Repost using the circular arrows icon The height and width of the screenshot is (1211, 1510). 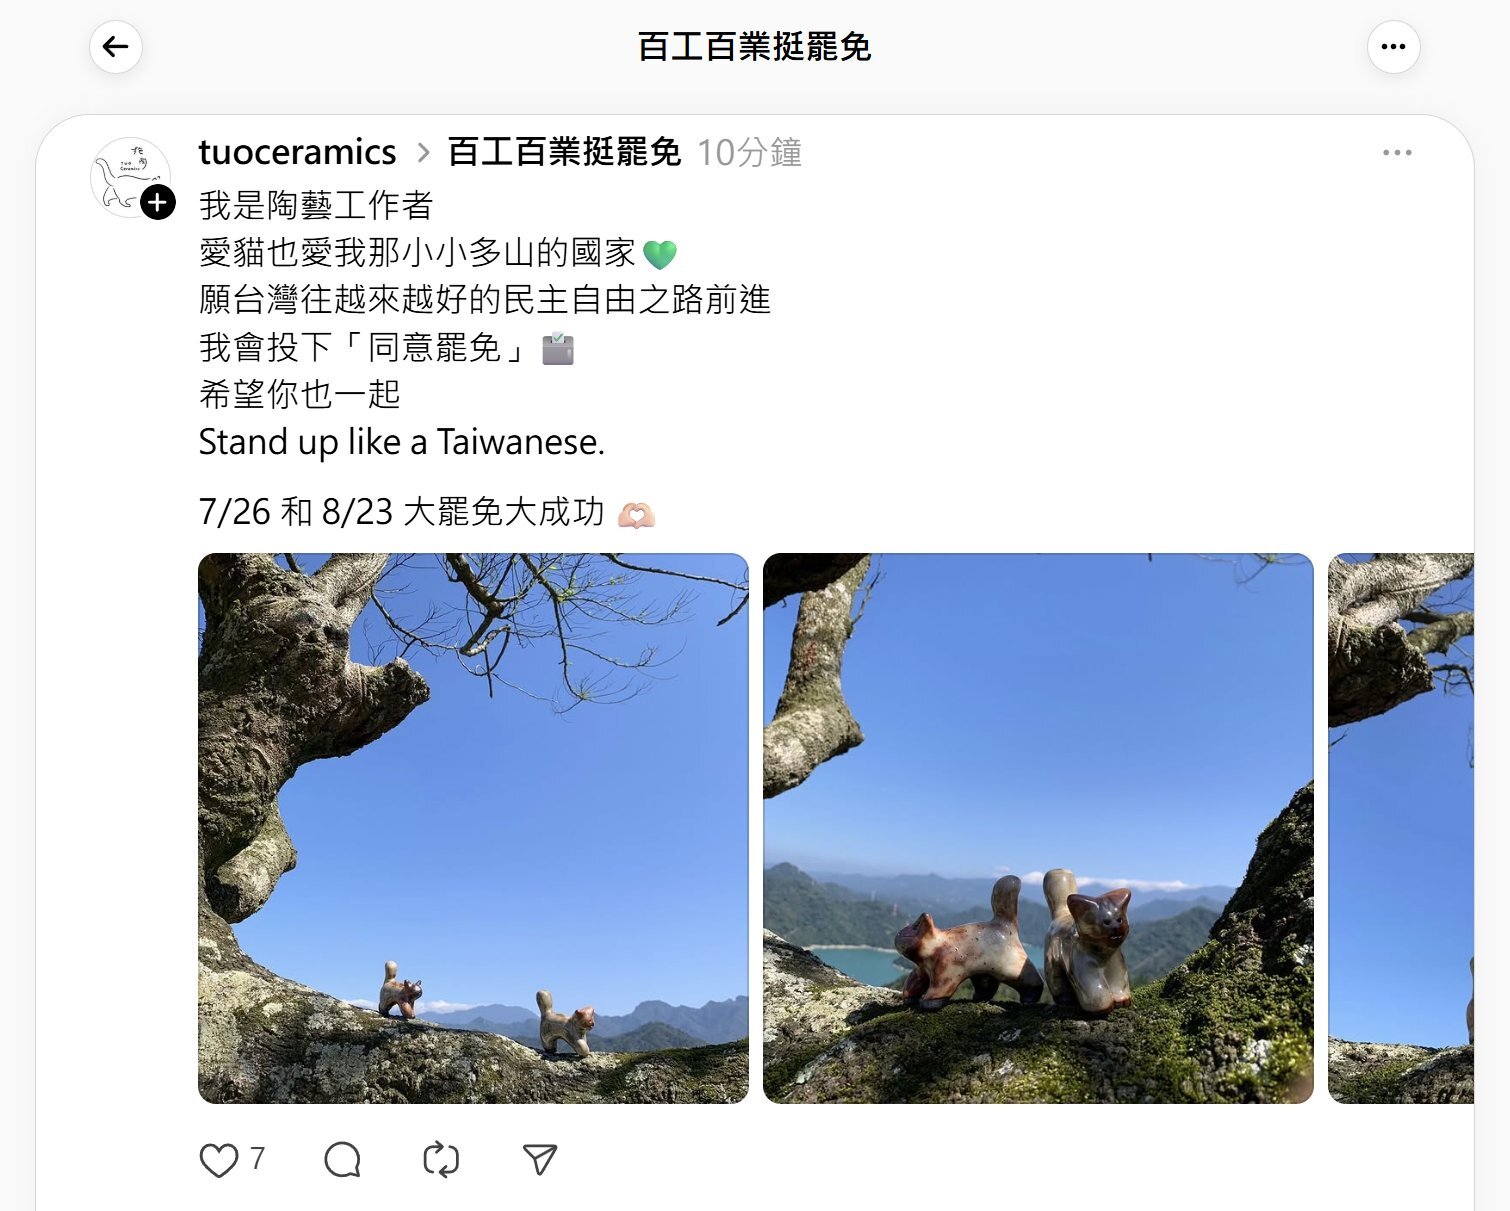[x=441, y=1160]
